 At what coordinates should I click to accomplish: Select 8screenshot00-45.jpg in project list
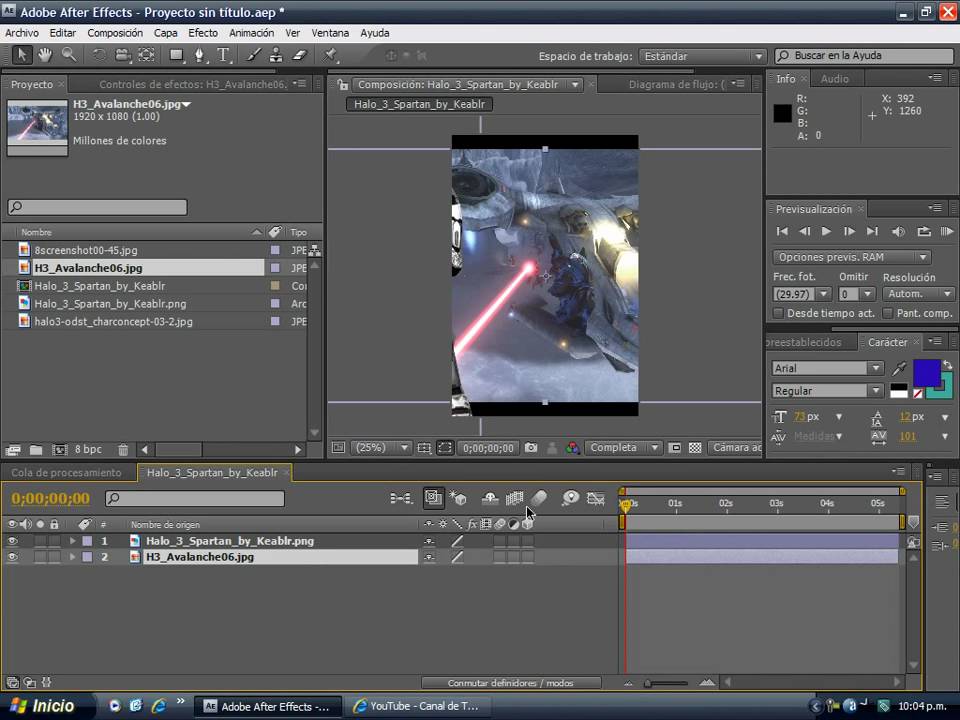tap(86, 250)
